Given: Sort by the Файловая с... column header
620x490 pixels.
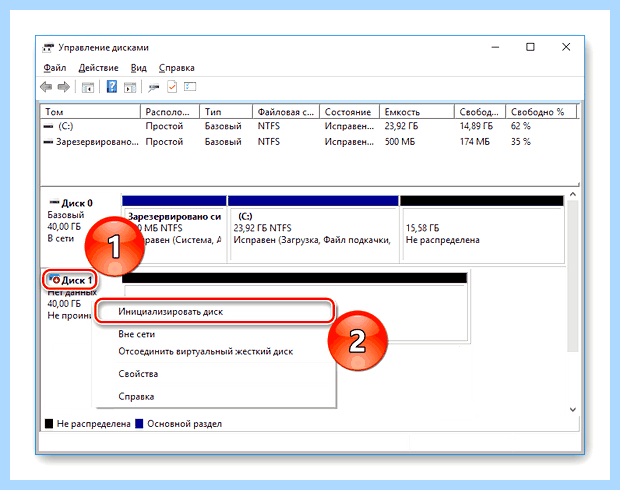Looking at the screenshot, I should click(x=286, y=112).
